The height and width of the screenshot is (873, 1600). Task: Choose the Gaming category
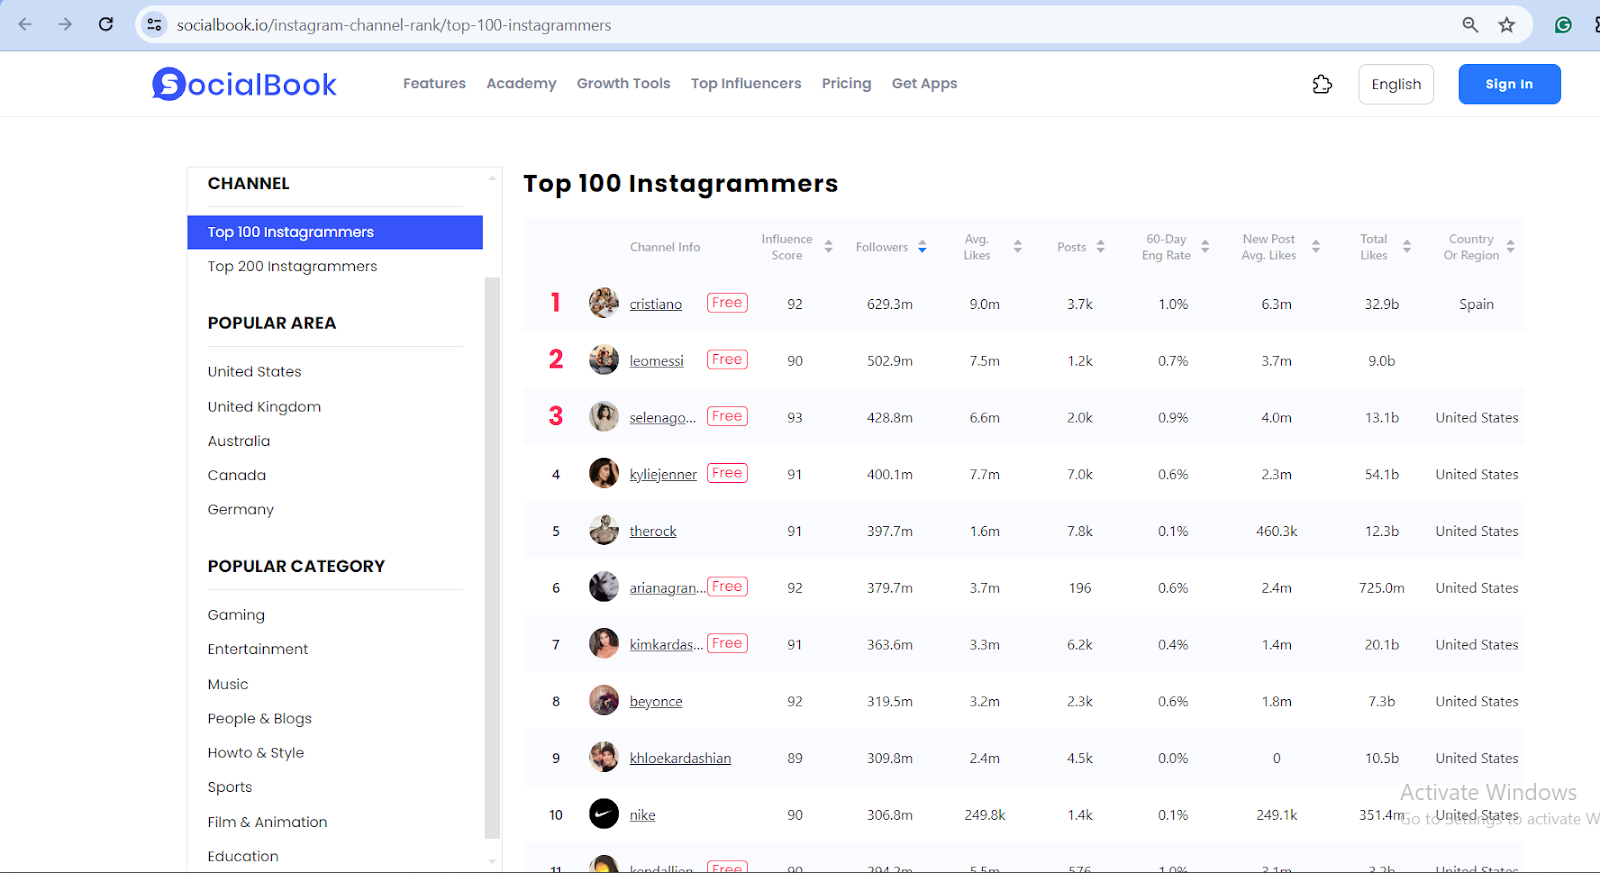[236, 615]
